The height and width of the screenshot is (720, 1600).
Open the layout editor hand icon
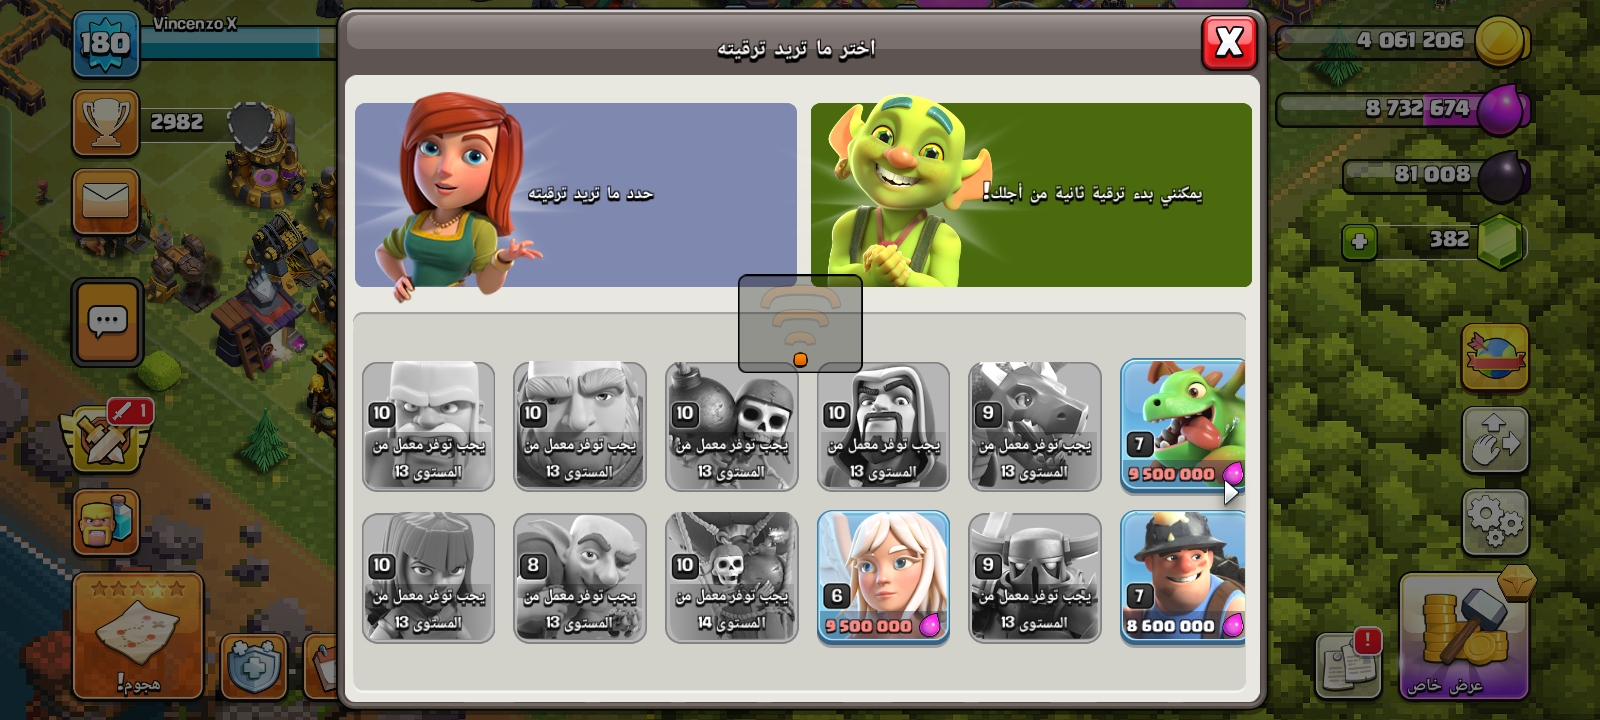click(x=1495, y=440)
